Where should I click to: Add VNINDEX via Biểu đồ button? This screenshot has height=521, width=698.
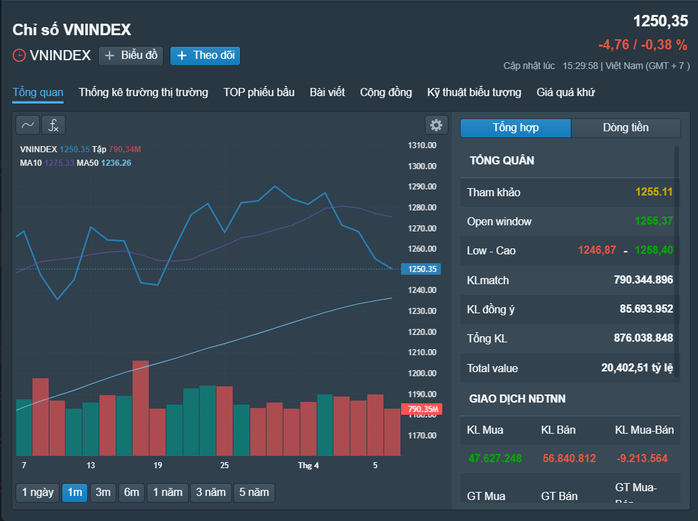click(131, 56)
